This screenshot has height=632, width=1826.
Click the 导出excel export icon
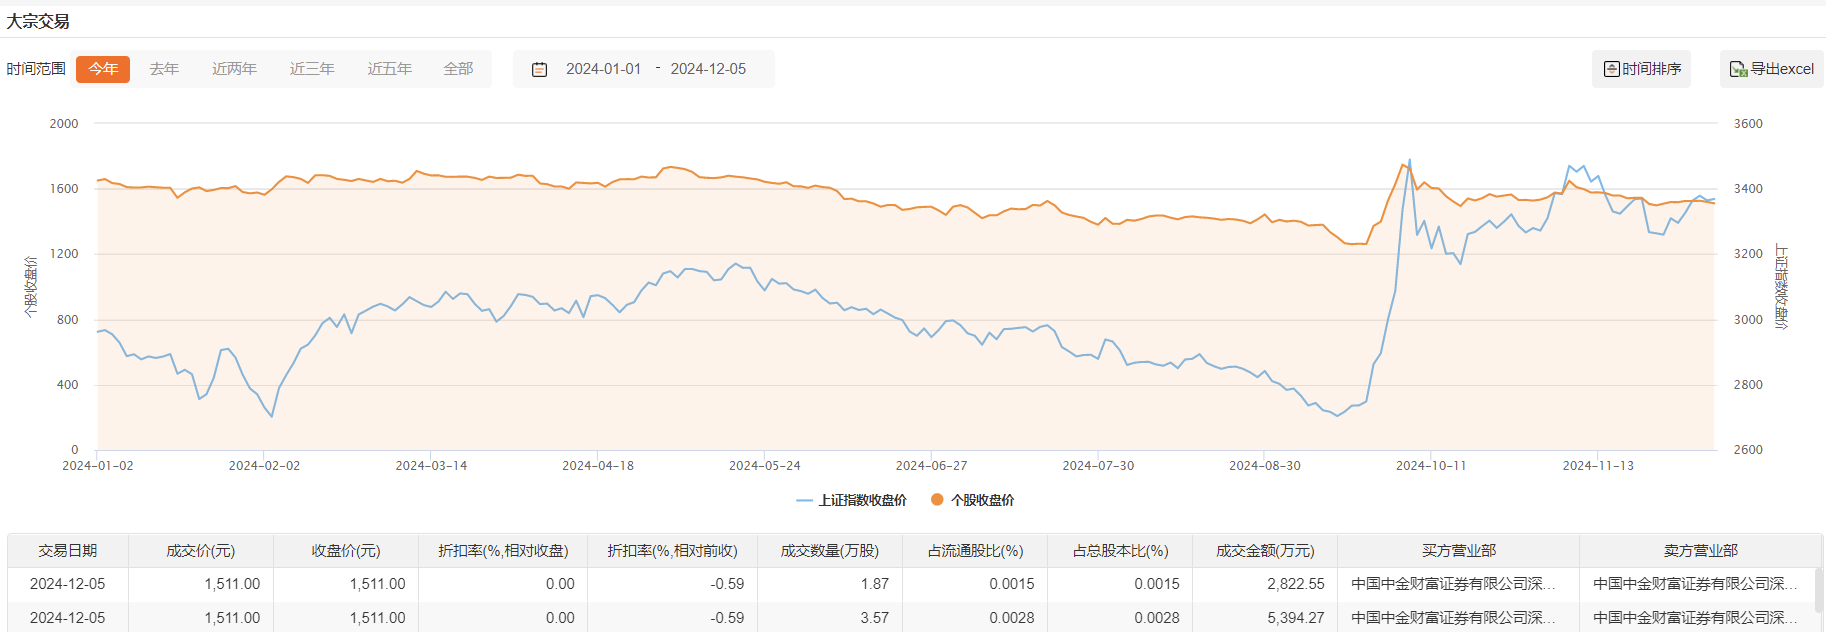[1738, 69]
